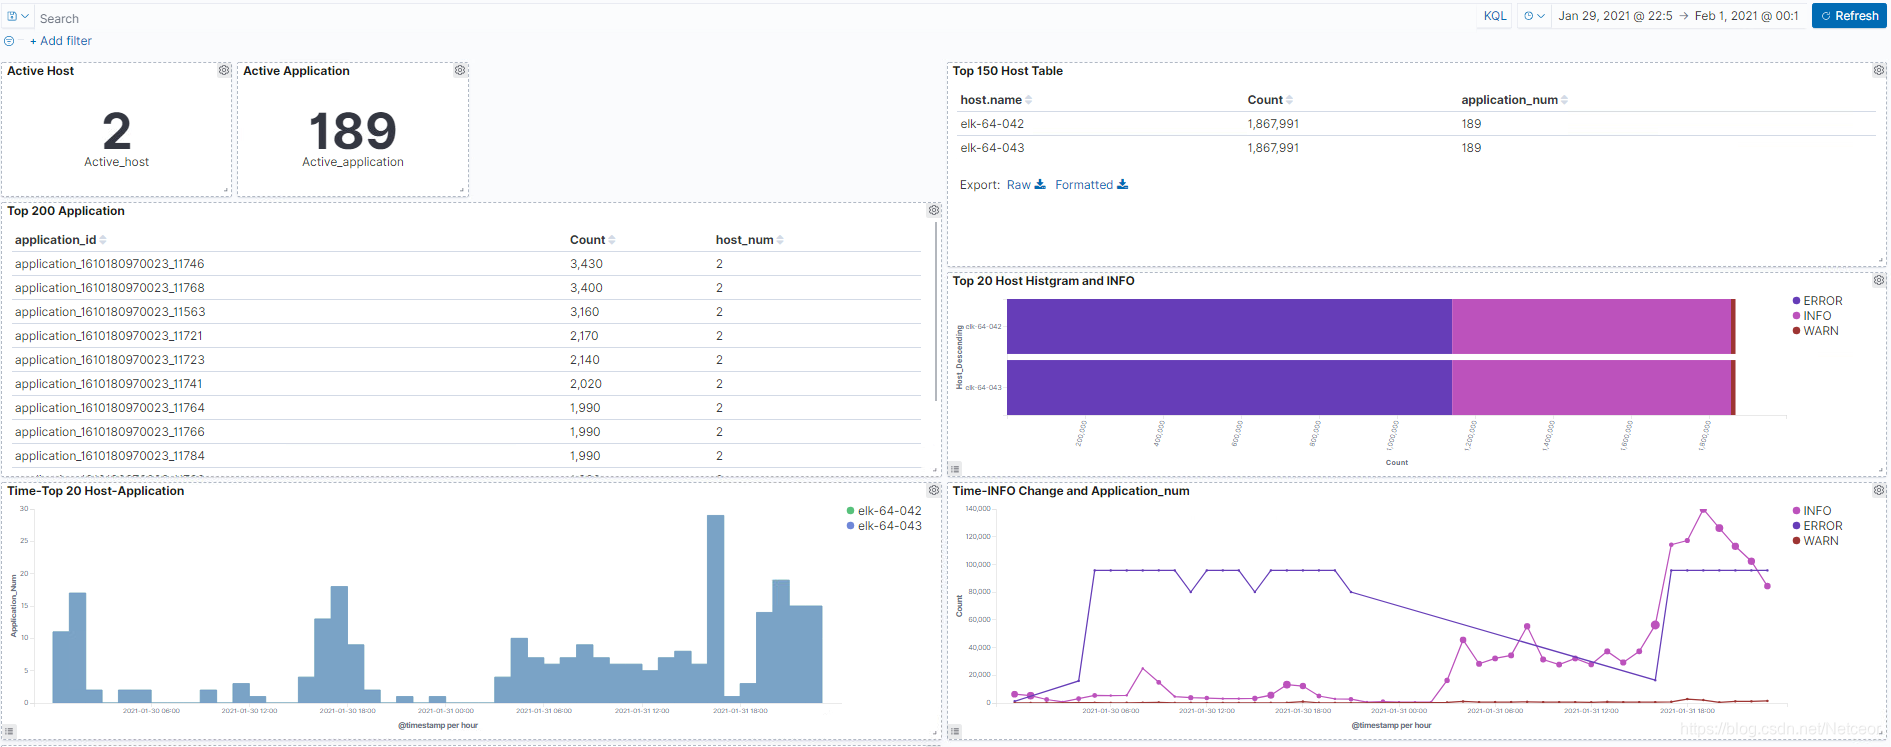This screenshot has width=1891, height=747.
Task: Open Top 20 Host Histgram gear menu
Action: pos(1879,280)
